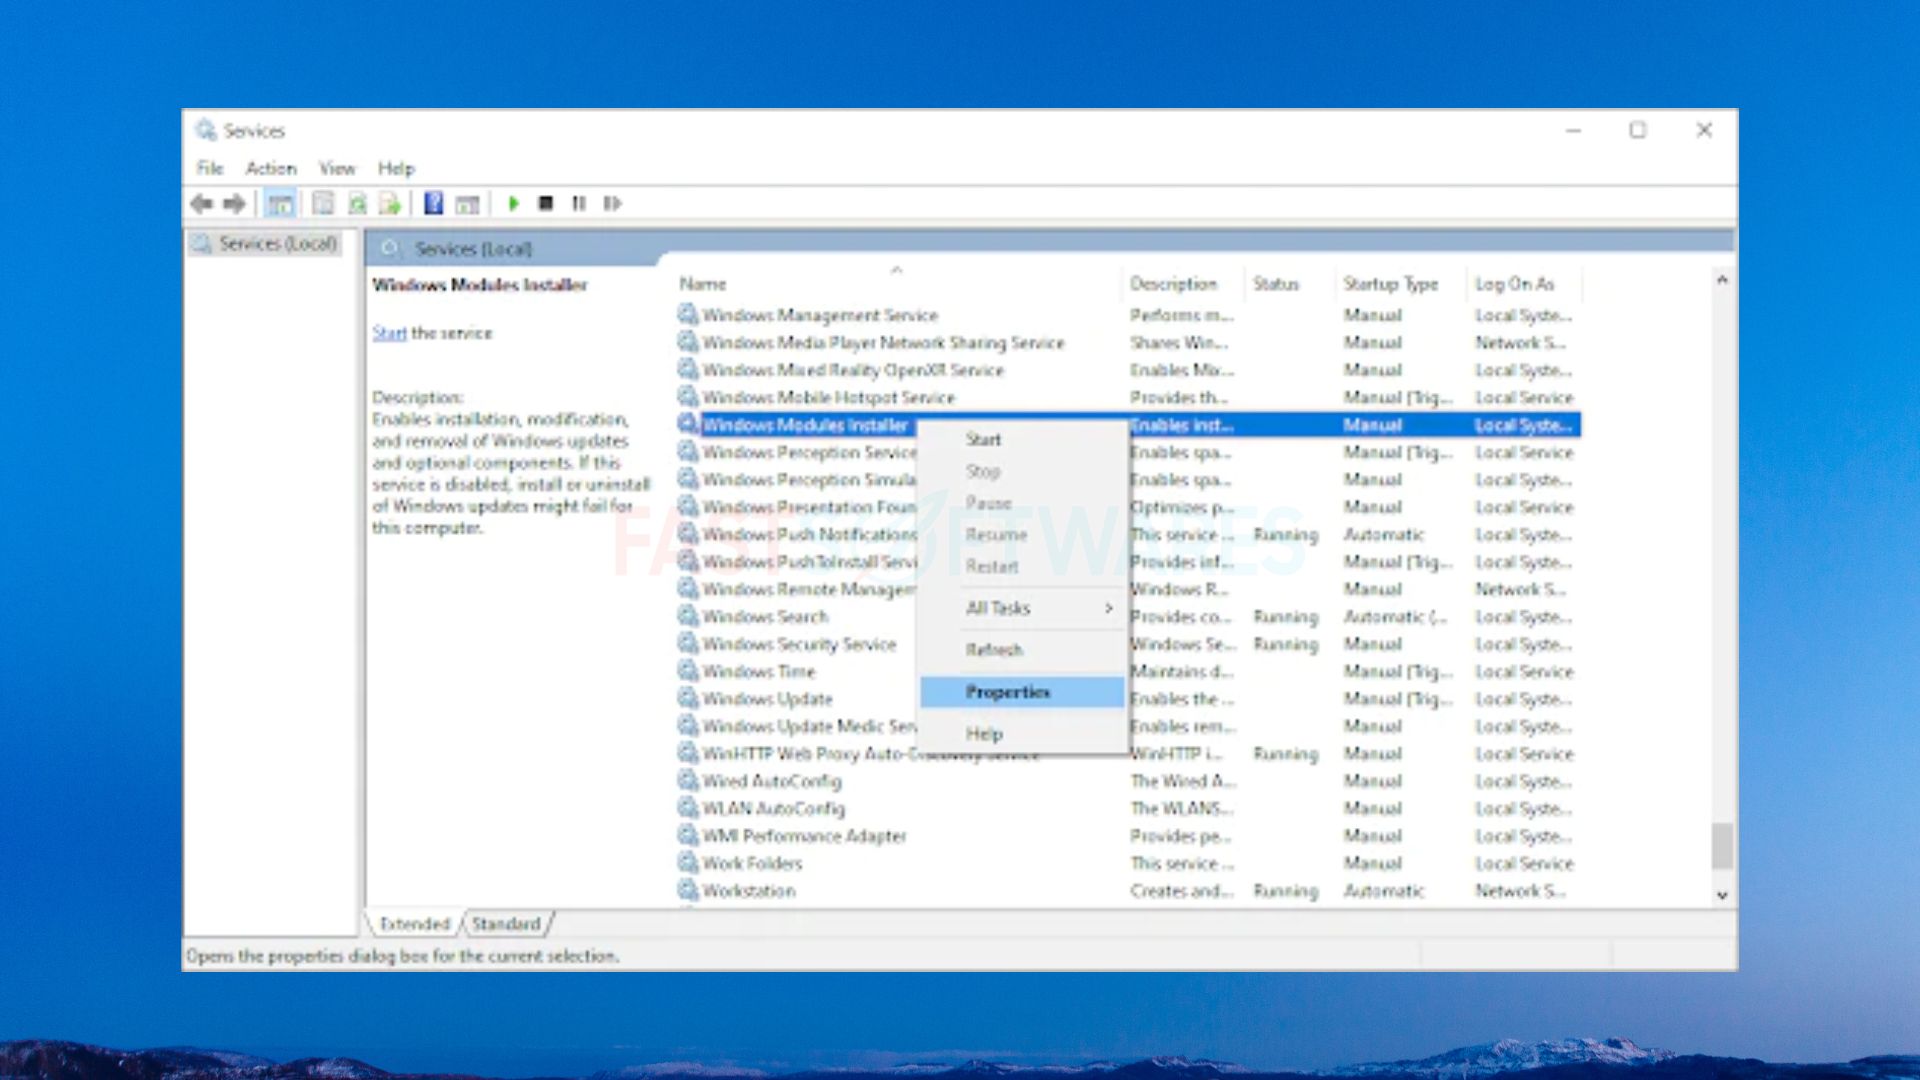Select Windows Media Player Network Sharing Service row
The image size is (1920, 1080).
[1128, 343]
